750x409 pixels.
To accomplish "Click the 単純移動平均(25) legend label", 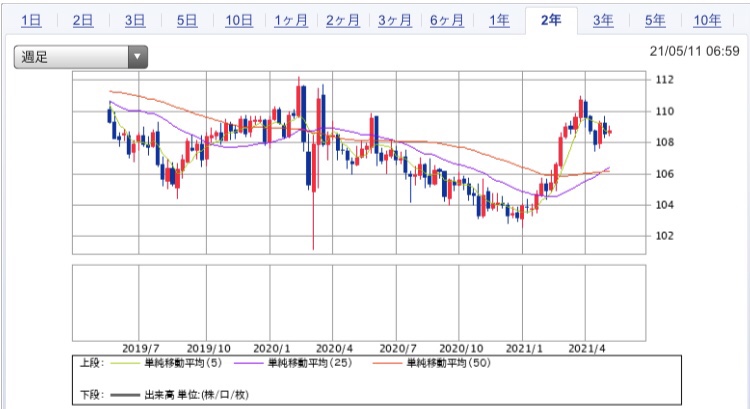I will (310, 363).
